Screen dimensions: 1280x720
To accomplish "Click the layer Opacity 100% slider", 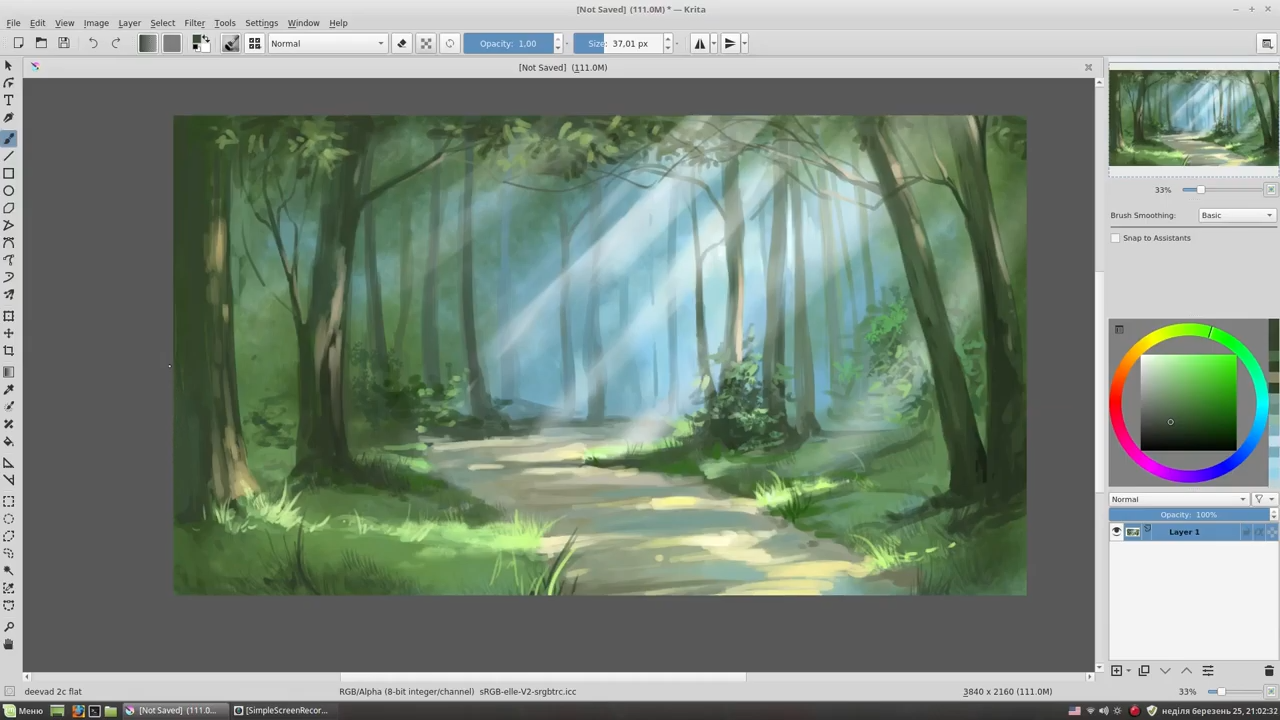I will (x=1188, y=515).
